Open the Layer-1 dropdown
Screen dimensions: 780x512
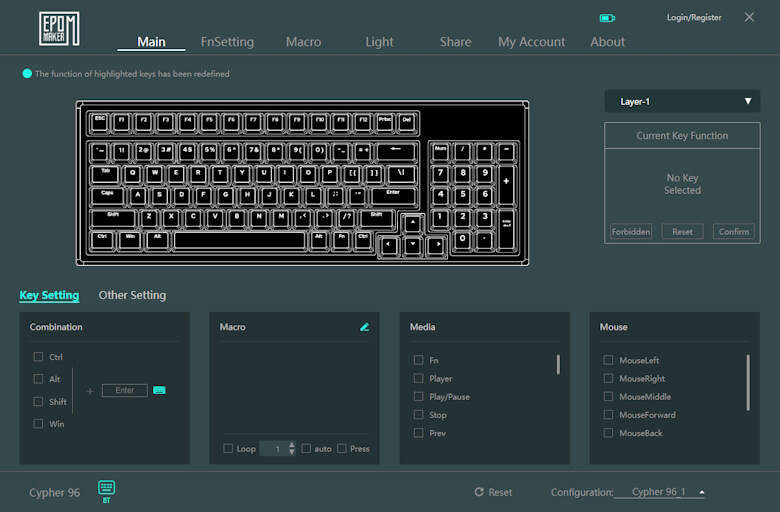tap(682, 101)
